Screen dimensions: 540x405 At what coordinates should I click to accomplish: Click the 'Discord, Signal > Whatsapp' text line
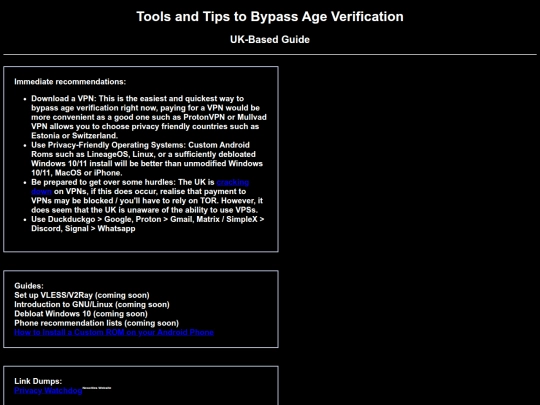click(x=83, y=229)
